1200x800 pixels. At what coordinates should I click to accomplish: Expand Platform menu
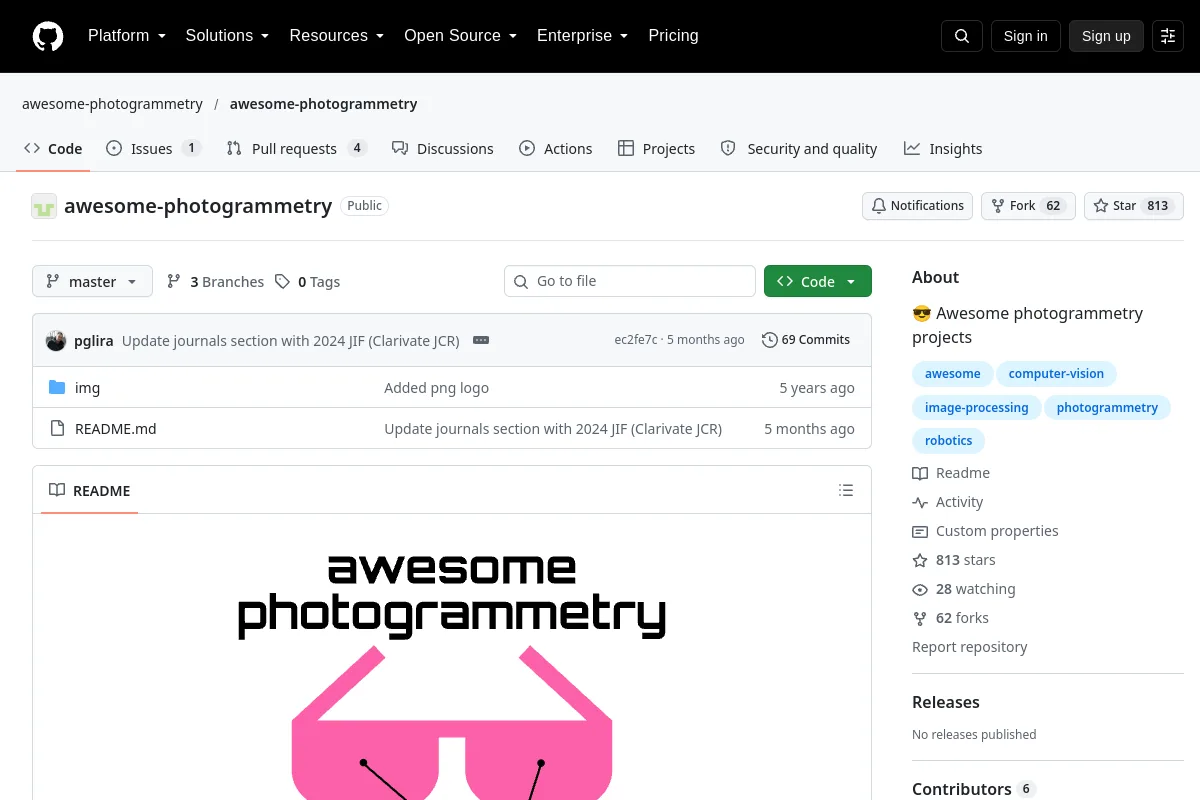point(126,36)
